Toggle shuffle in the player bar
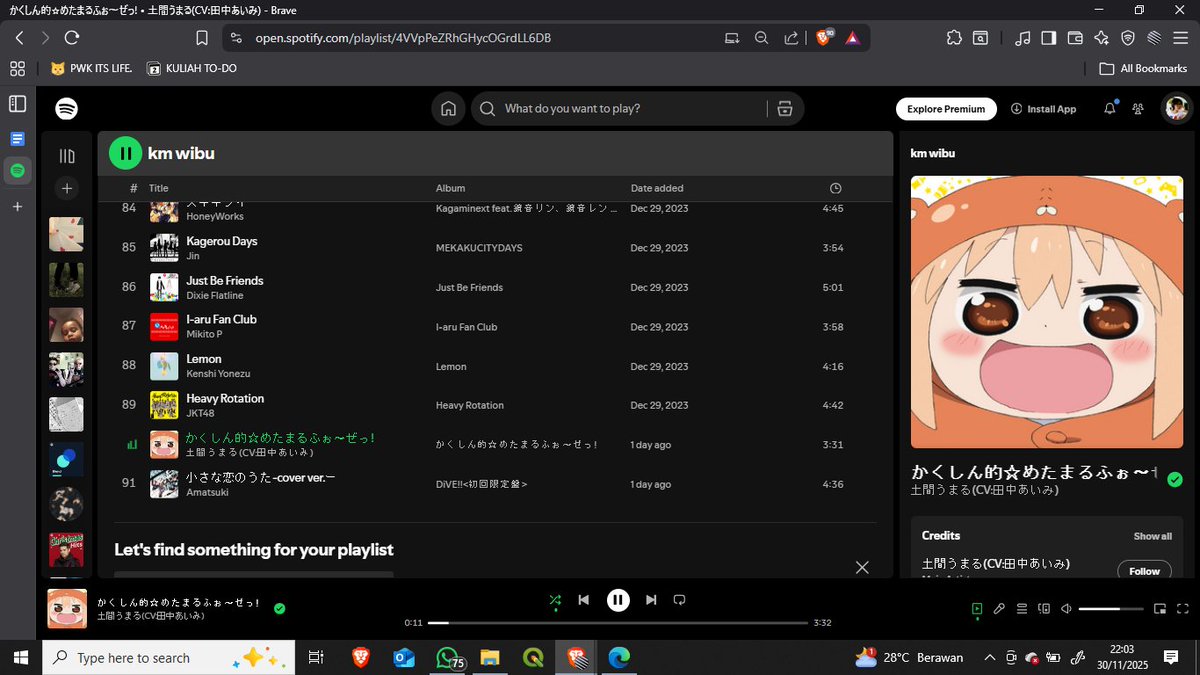1200x675 pixels. 555,600
